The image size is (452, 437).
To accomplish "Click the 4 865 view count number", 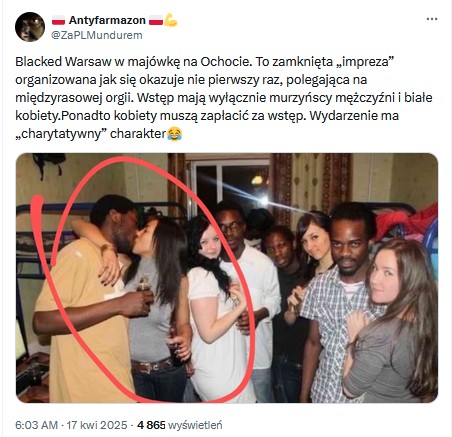I will tap(151, 425).
